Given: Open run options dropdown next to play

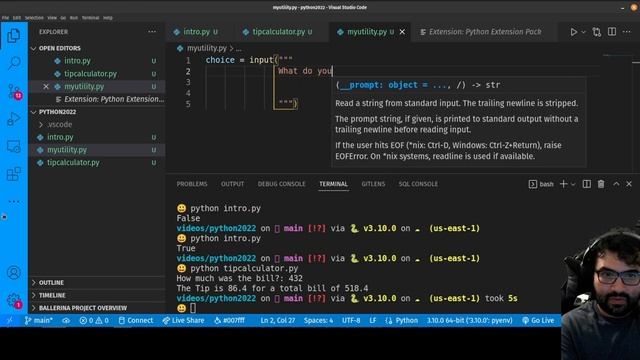Looking at the screenshot, I should (583, 32).
